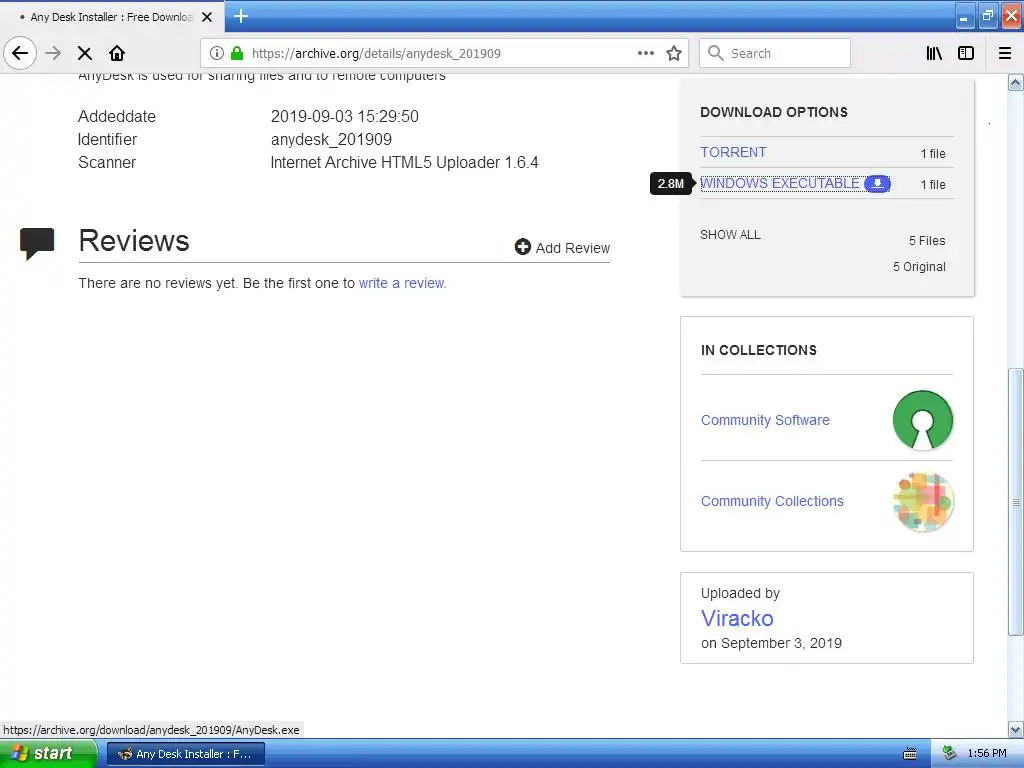Open the Library bookshelf icon
The image size is (1024, 768).
pyautogui.click(x=935, y=53)
